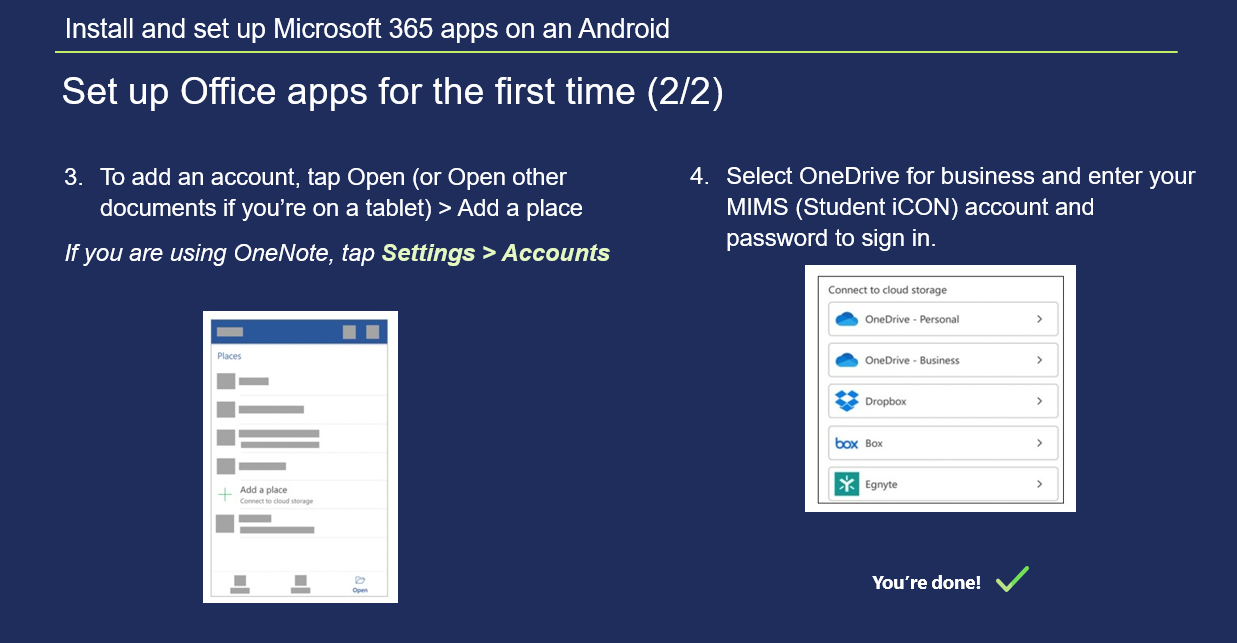
Task: Click the slide title Set up Office apps
Action: pos(392,91)
